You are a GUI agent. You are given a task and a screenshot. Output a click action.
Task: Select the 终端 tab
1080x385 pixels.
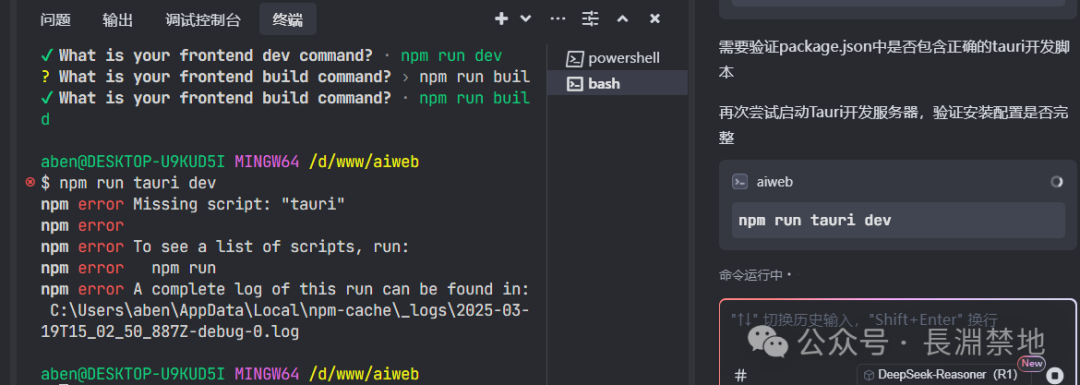(288, 20)
